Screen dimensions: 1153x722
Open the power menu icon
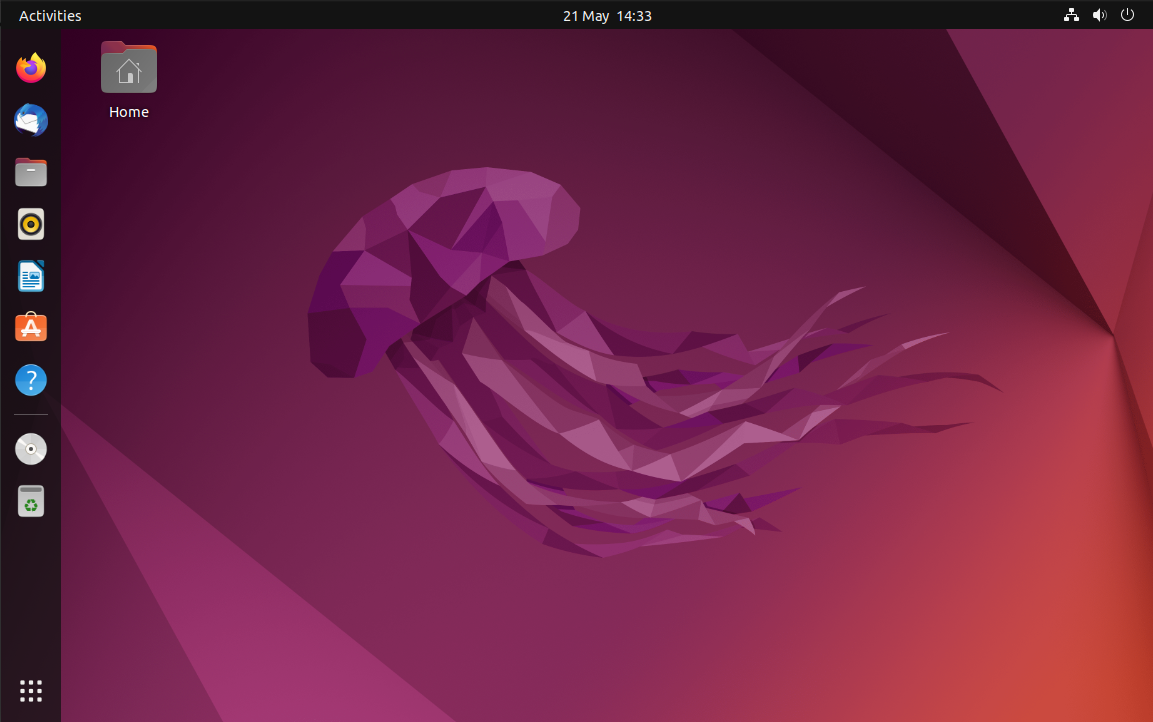(x=1127, y=15)
